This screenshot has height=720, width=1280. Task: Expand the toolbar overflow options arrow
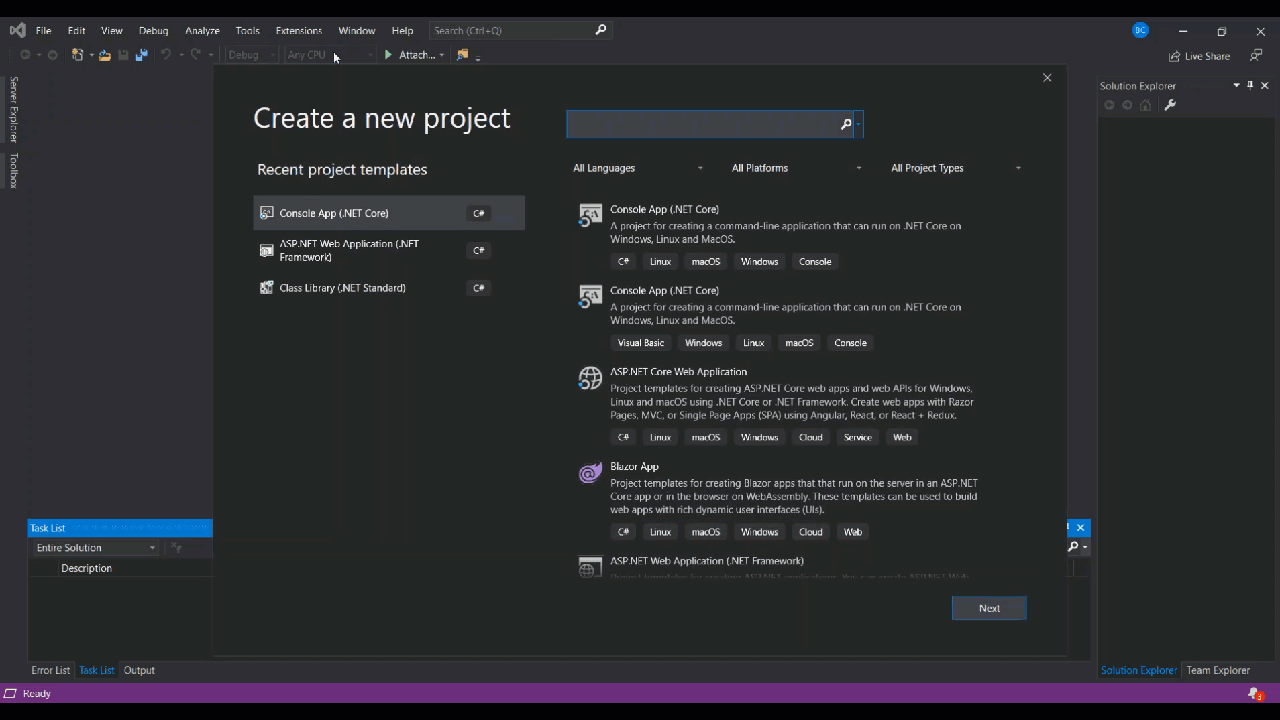click(x=478, y=58)
